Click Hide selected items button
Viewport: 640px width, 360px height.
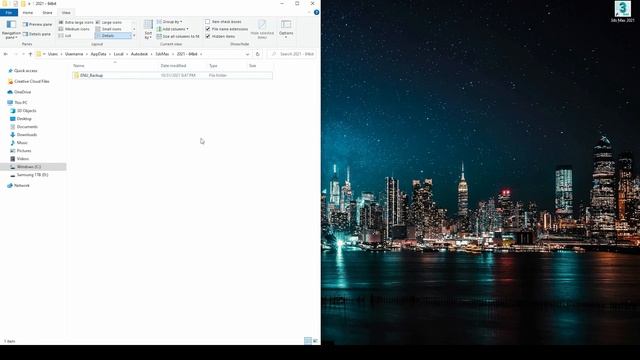[262, 29]
